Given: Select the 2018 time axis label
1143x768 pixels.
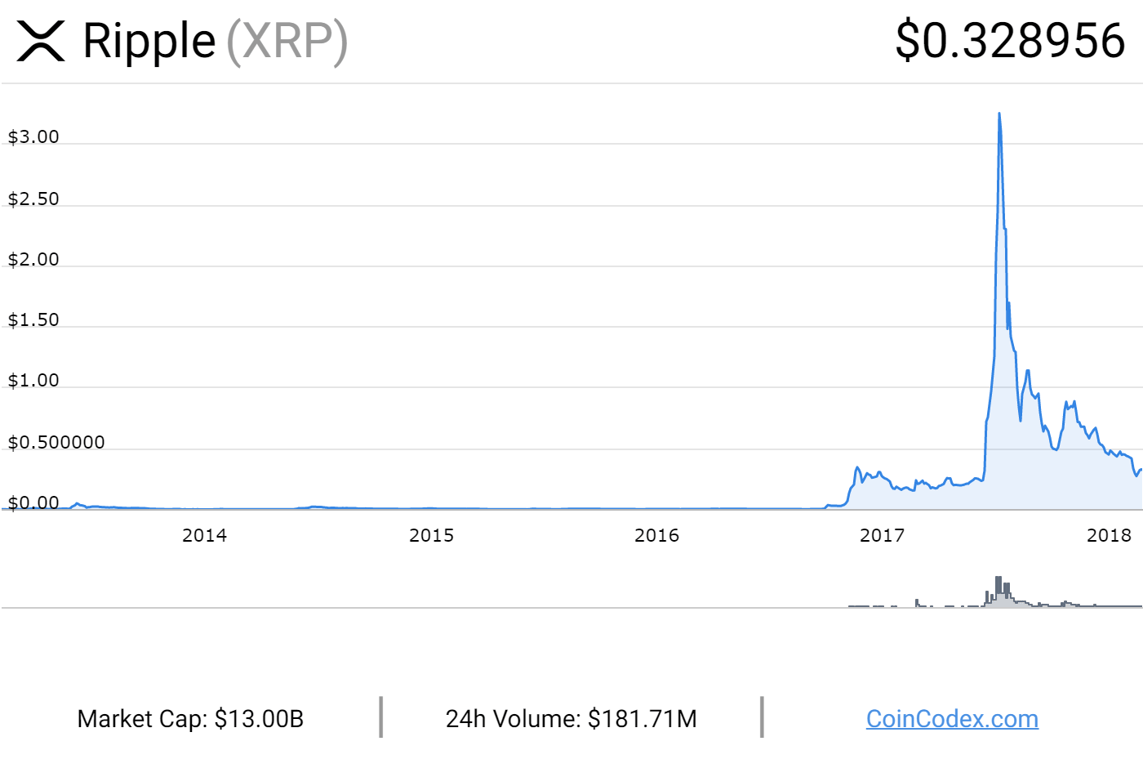Looking at the screenshot, I should click(1108, 535).
